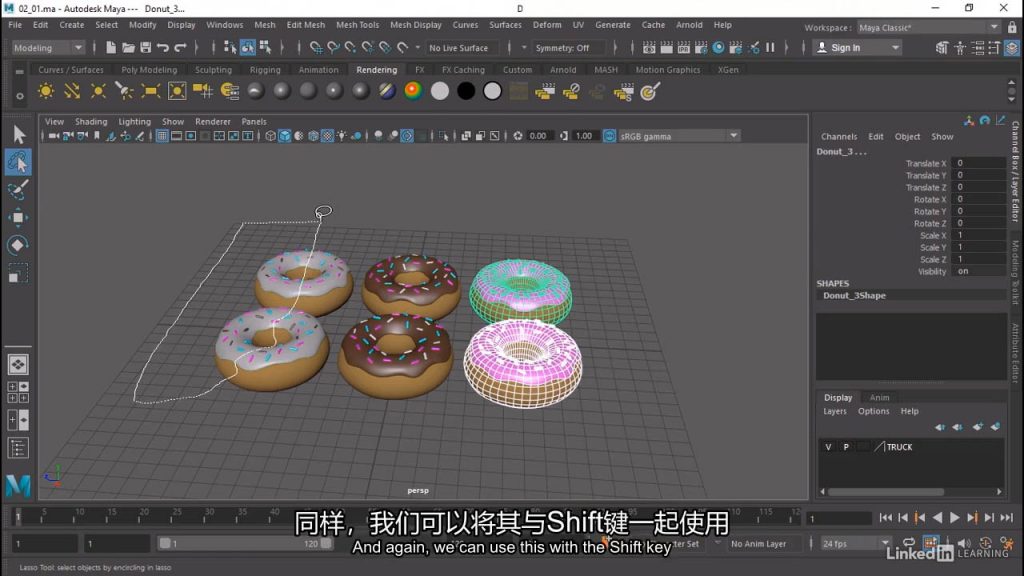Create a directional light from the shelf

pos(72,91)
